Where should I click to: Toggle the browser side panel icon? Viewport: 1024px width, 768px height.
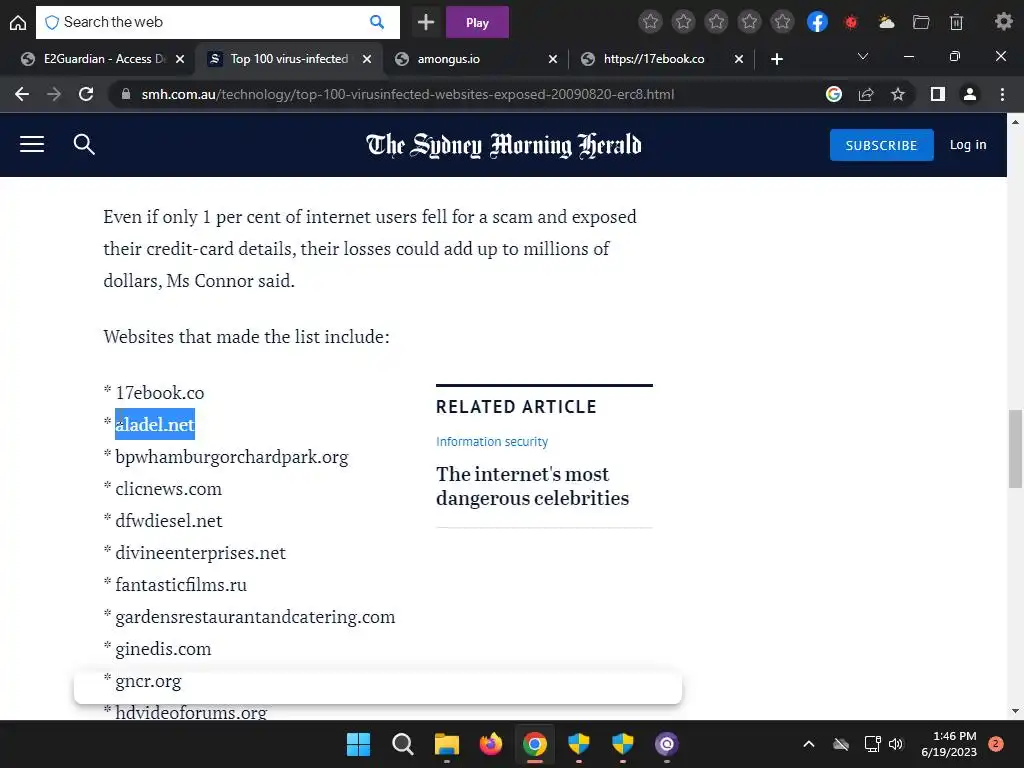(938, 94)
